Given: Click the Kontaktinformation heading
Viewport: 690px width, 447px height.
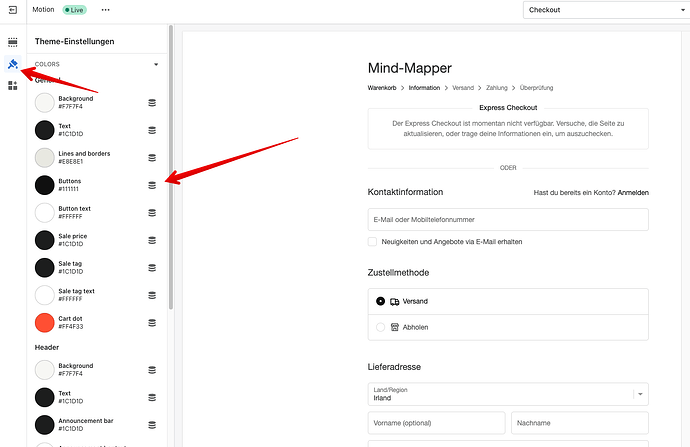Looking at the screenshot, I should tap(405, 192).
